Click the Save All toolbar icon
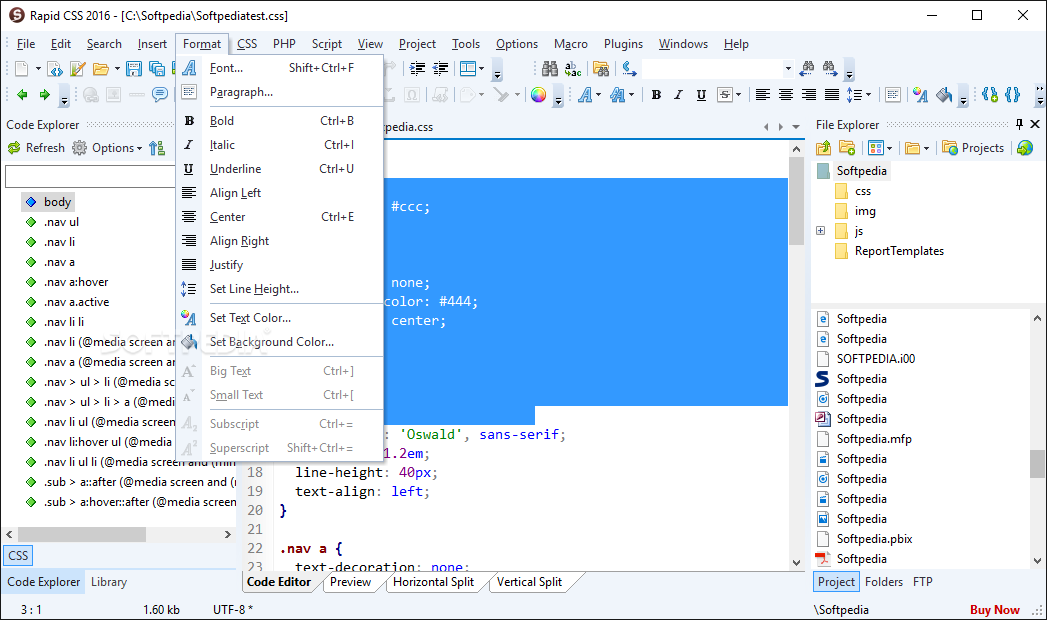 tap(157, 69)
